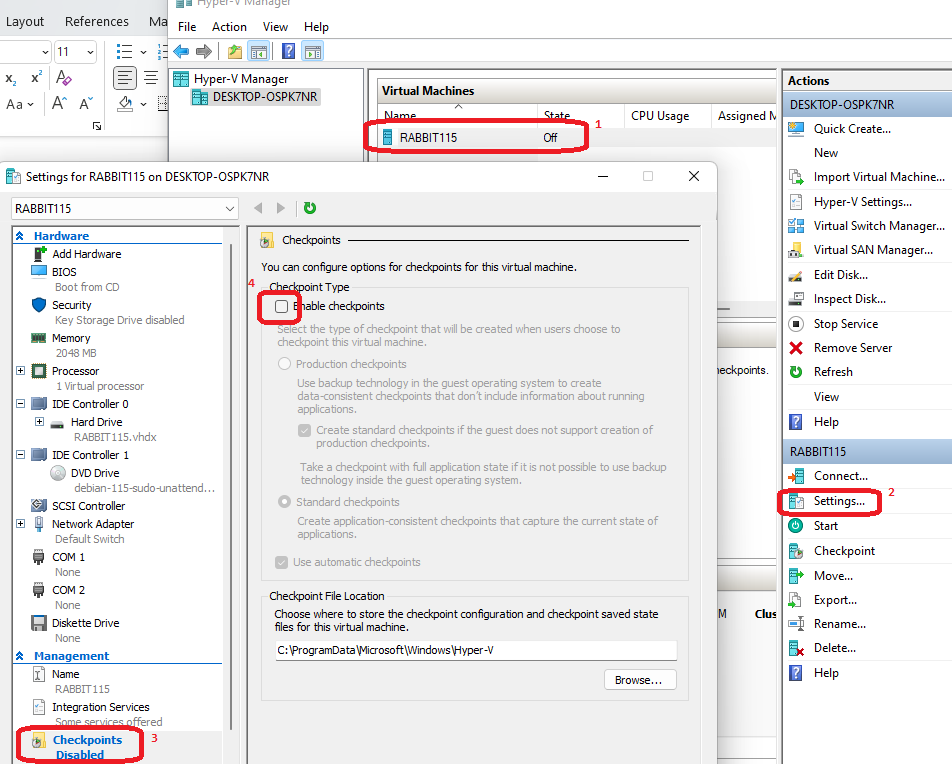Click the green refresh icon in Settings window
The width and height of the screenshot is (952, 764).
[310, 208]
